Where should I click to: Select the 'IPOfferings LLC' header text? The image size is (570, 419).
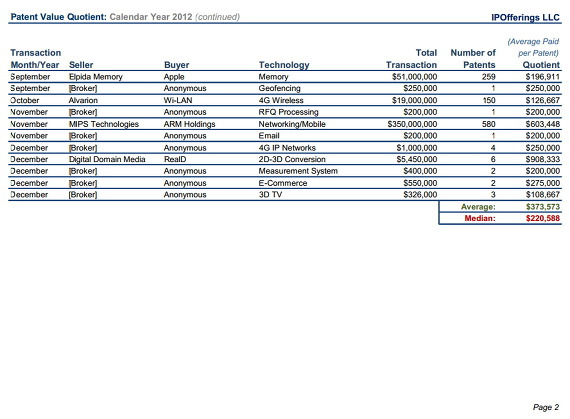525,17
